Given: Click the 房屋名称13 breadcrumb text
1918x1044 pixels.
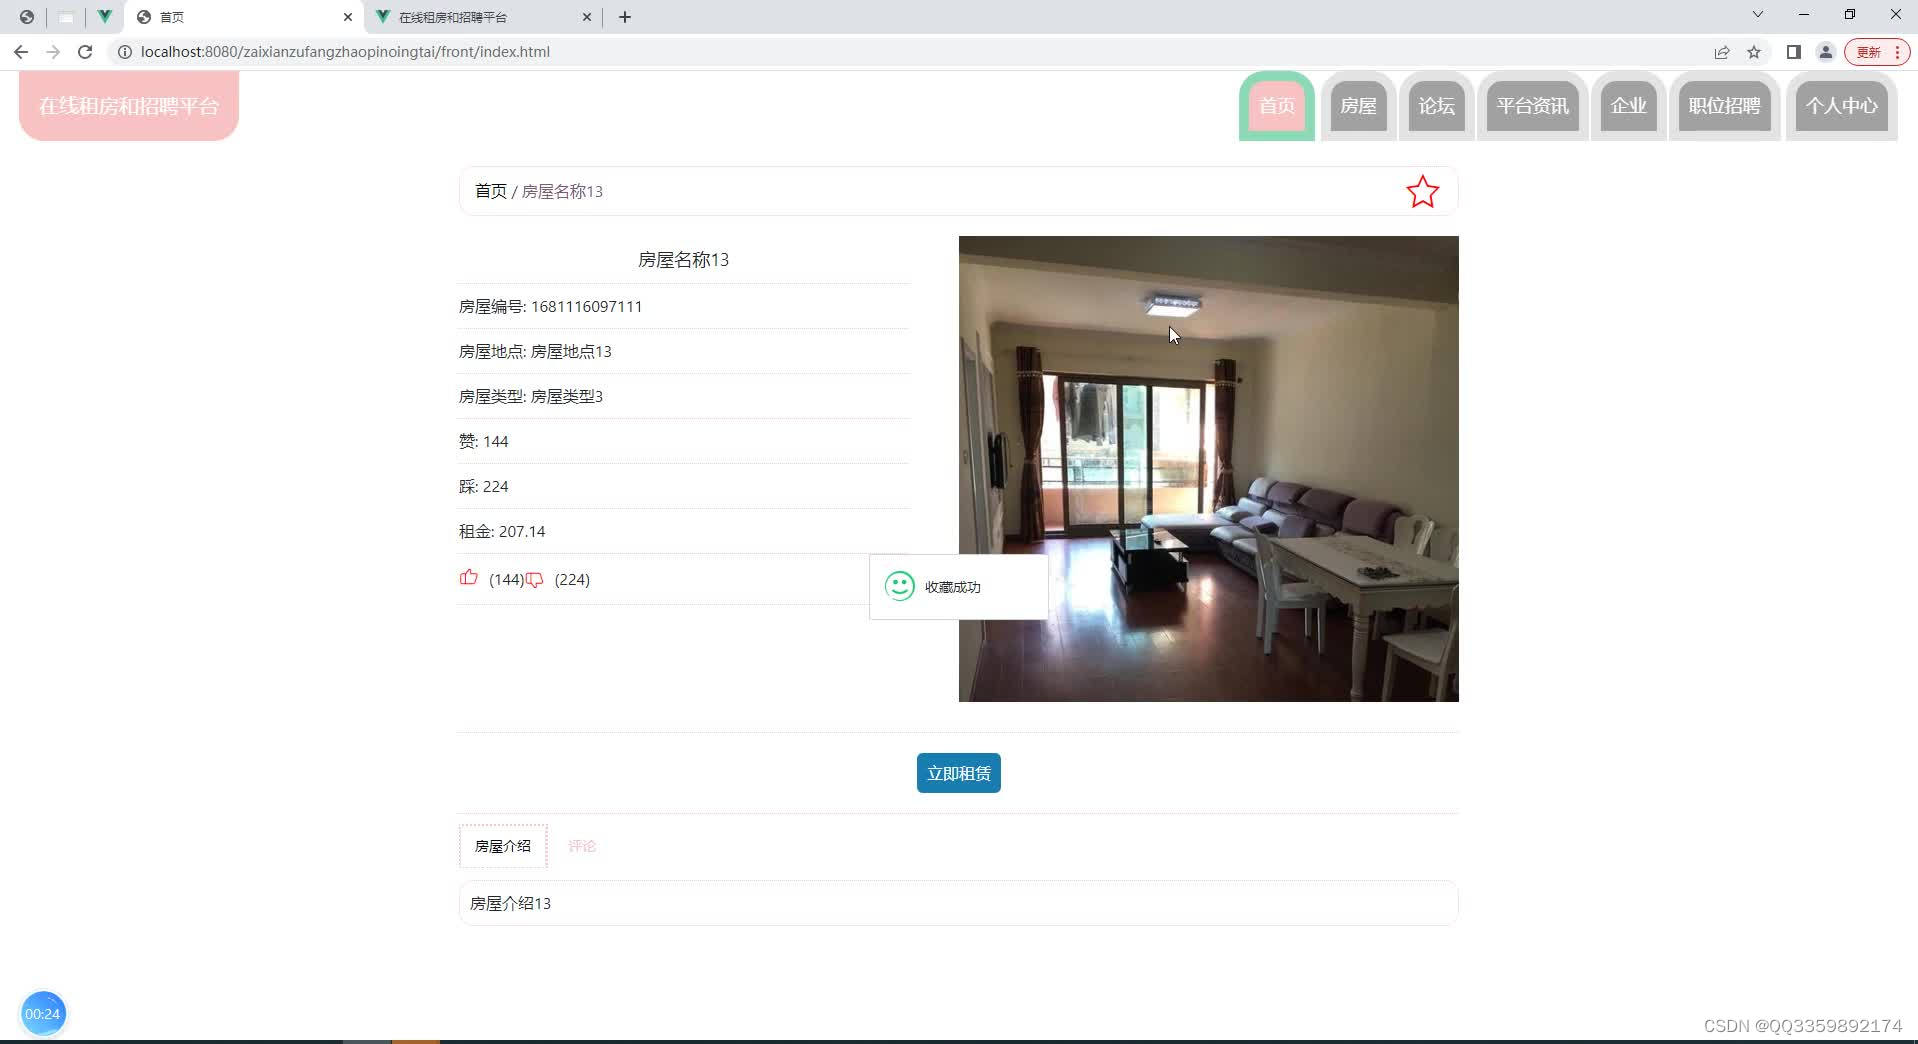Looking at the screenshot, I should click(562, 191).
